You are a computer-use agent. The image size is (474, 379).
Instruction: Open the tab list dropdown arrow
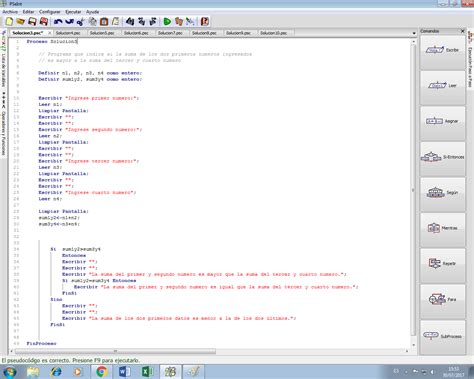414,33
